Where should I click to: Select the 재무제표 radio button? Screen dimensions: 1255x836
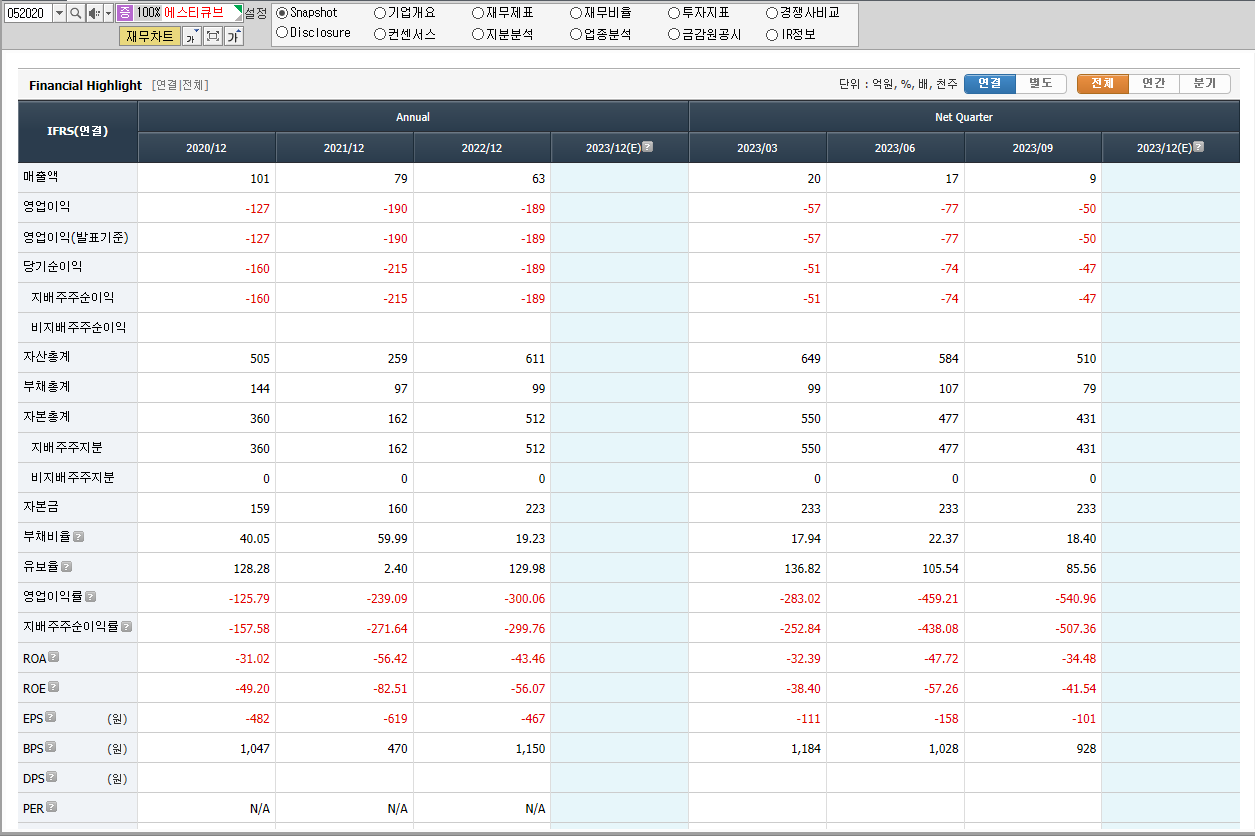point(478,13)
